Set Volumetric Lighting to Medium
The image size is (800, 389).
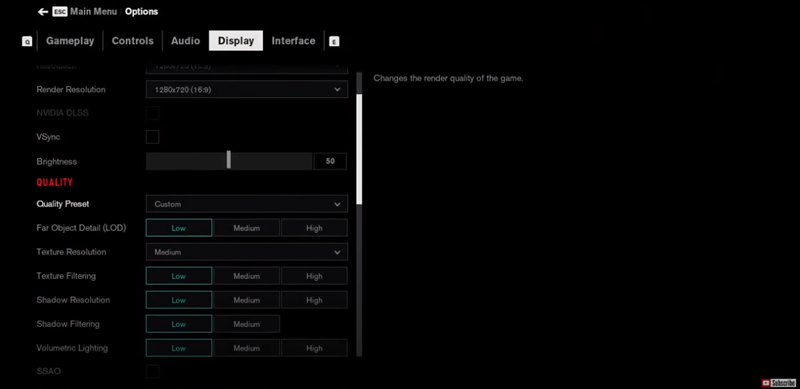(x=246, y=348)
